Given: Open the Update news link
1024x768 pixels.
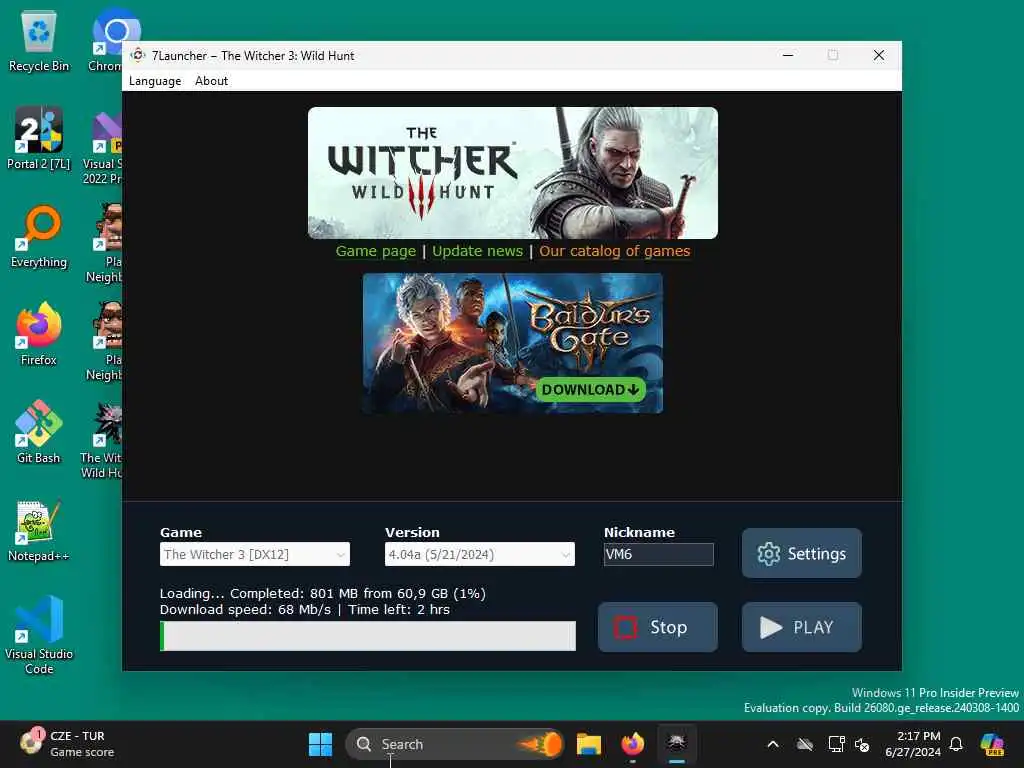Looking at the screenshot, I should click(x=477, y=251).
